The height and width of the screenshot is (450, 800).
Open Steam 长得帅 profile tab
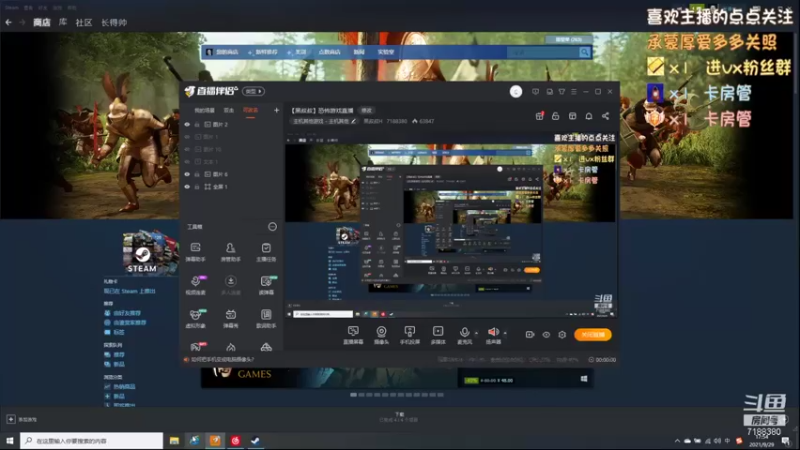(x=114, y=22)
